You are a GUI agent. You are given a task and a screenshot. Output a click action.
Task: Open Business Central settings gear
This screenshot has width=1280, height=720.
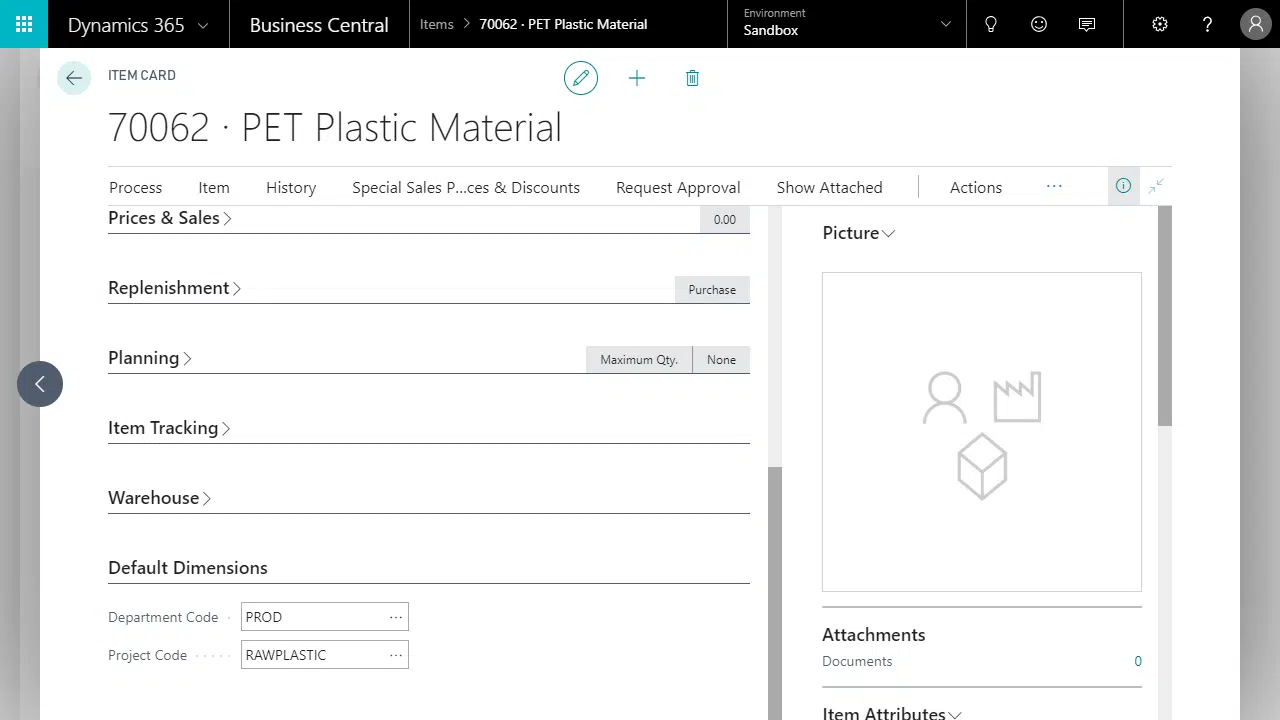(x=1159, y=24)
